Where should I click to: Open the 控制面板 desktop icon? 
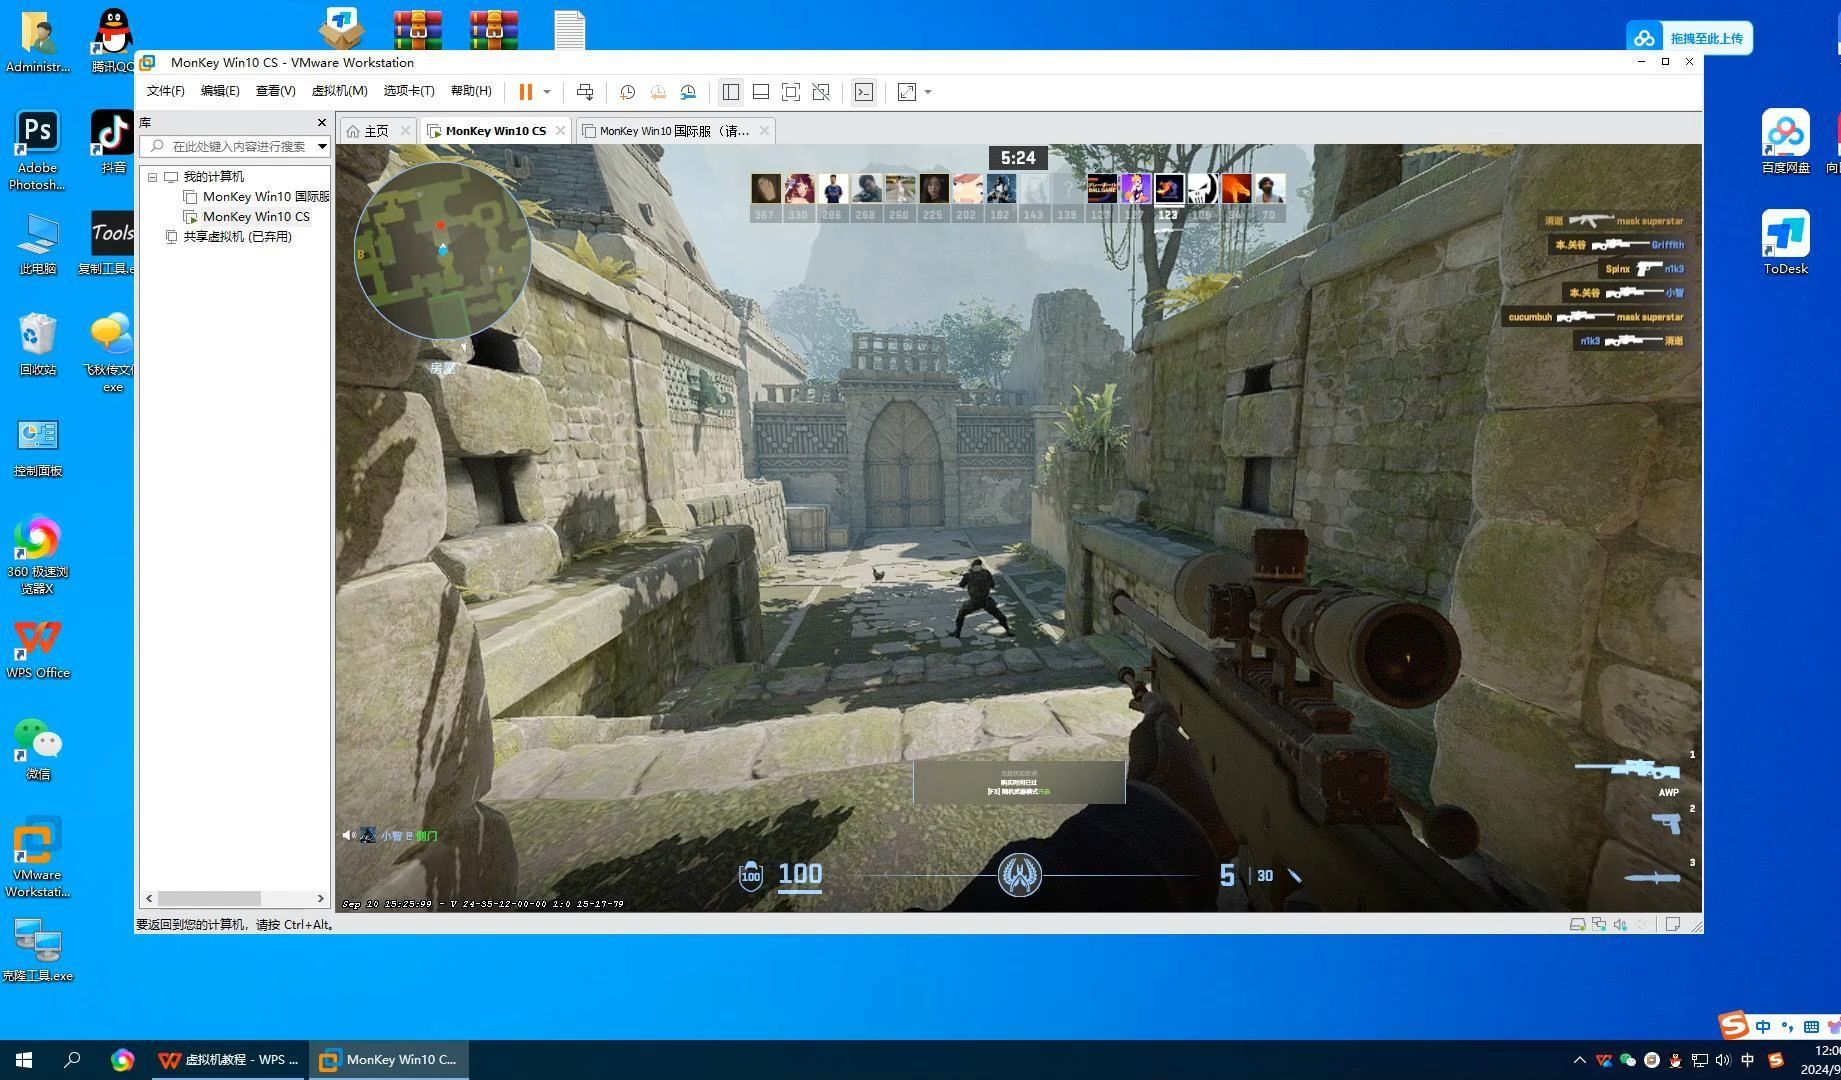pos(37,445)
